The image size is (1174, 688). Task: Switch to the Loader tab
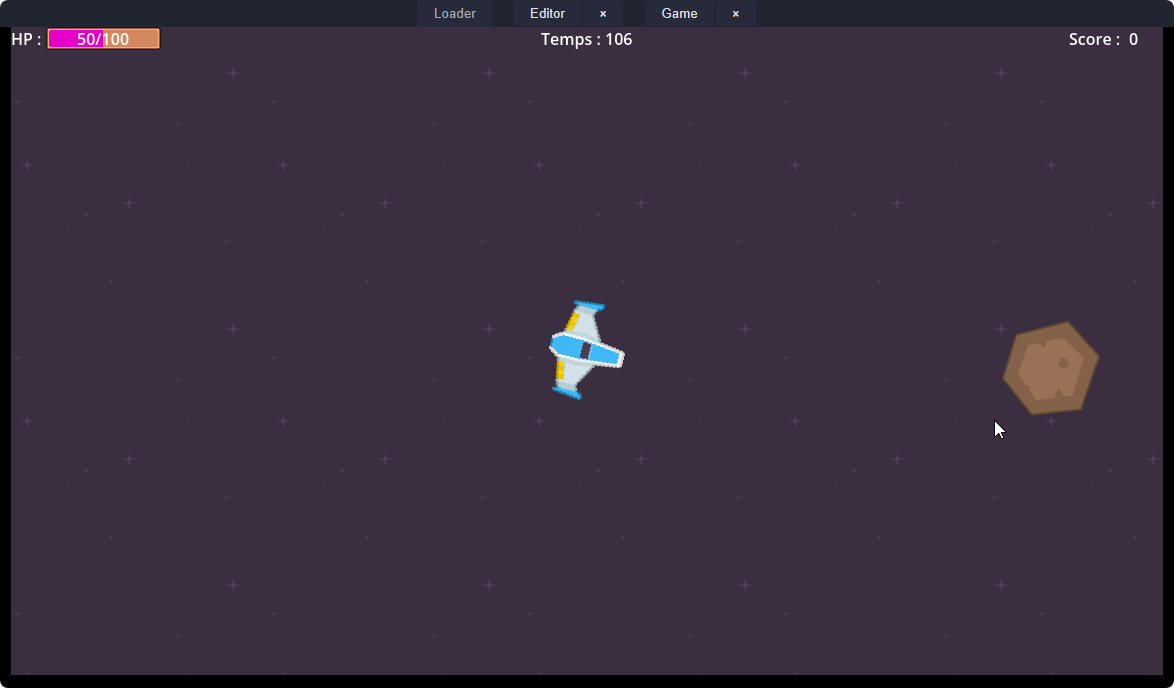click(454, 13)
